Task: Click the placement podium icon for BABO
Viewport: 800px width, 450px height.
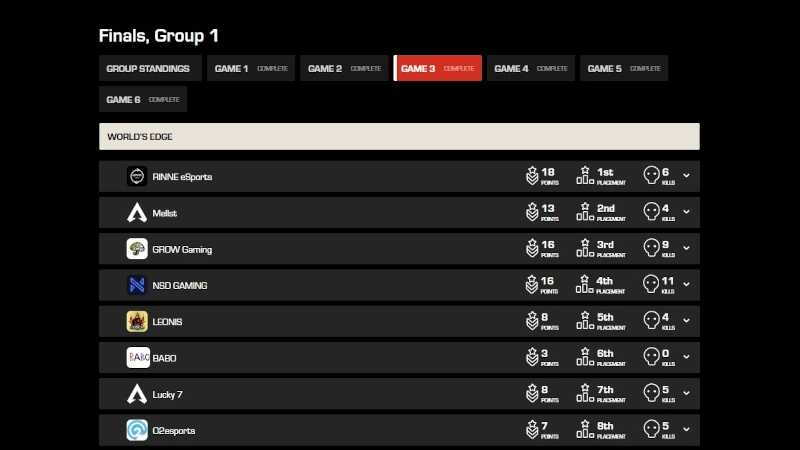Action: coord(585,357)
